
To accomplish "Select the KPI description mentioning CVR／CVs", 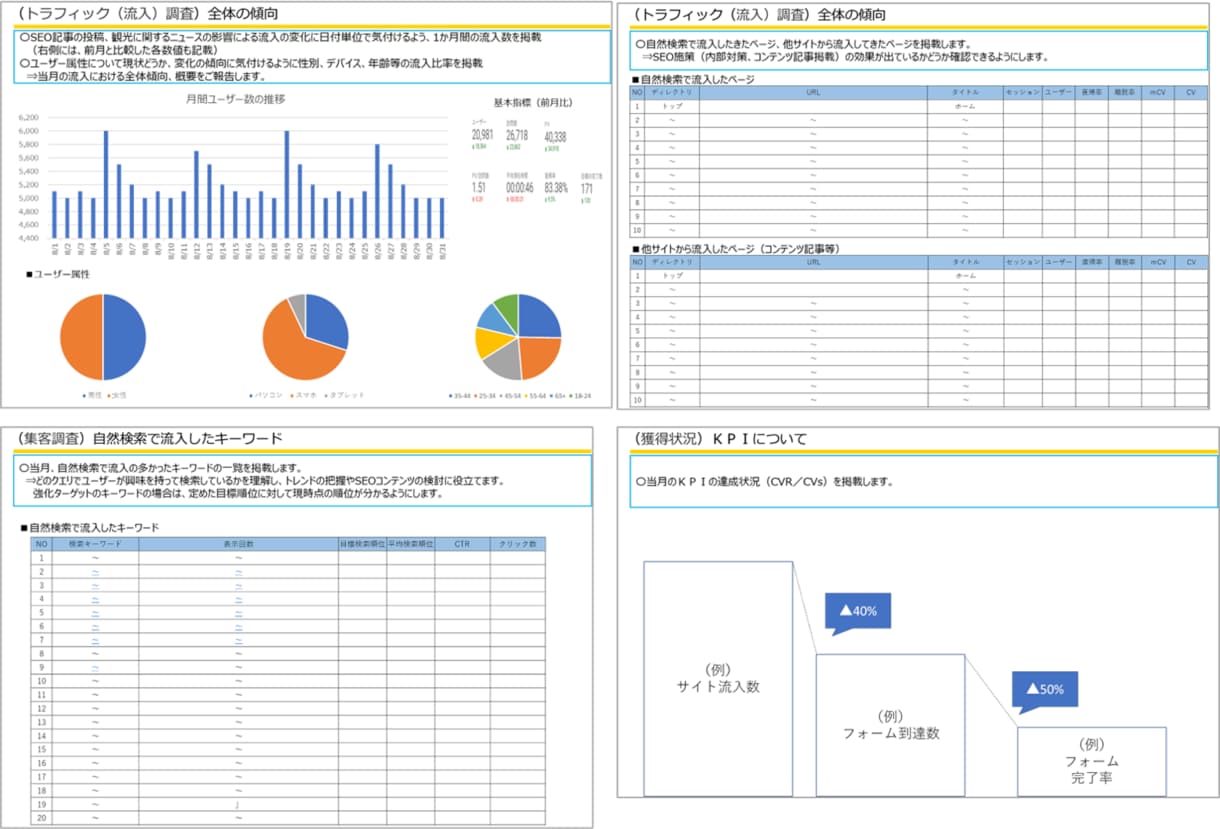I will point(764,481).
